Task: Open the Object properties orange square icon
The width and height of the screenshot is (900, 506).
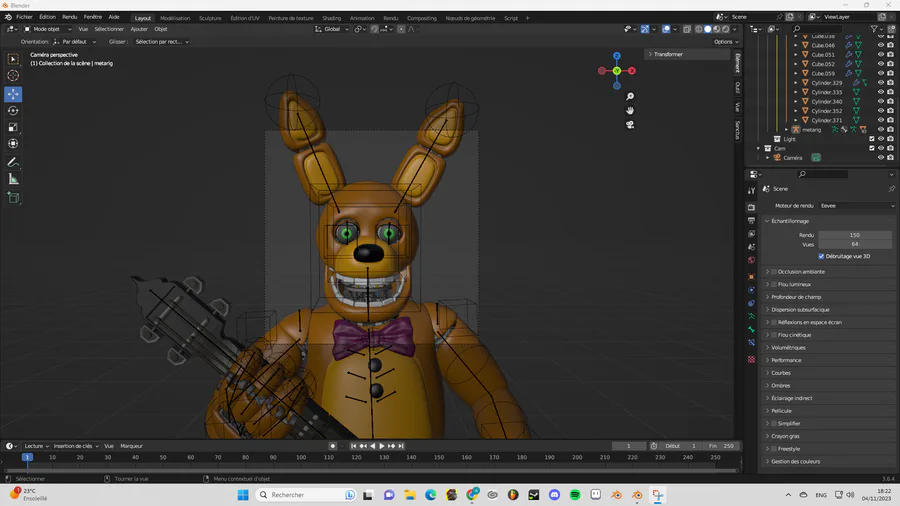Action: [x=751, y=277]
